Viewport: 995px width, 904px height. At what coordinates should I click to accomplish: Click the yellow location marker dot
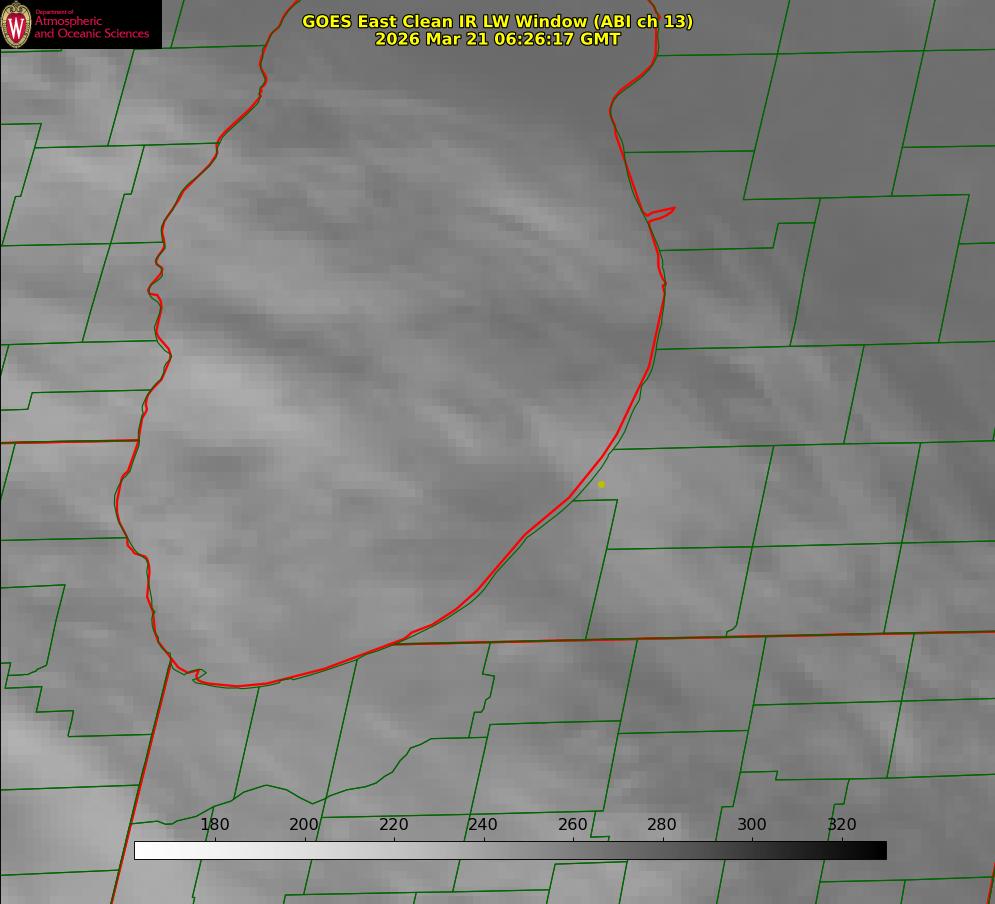(x=601, y=484)
